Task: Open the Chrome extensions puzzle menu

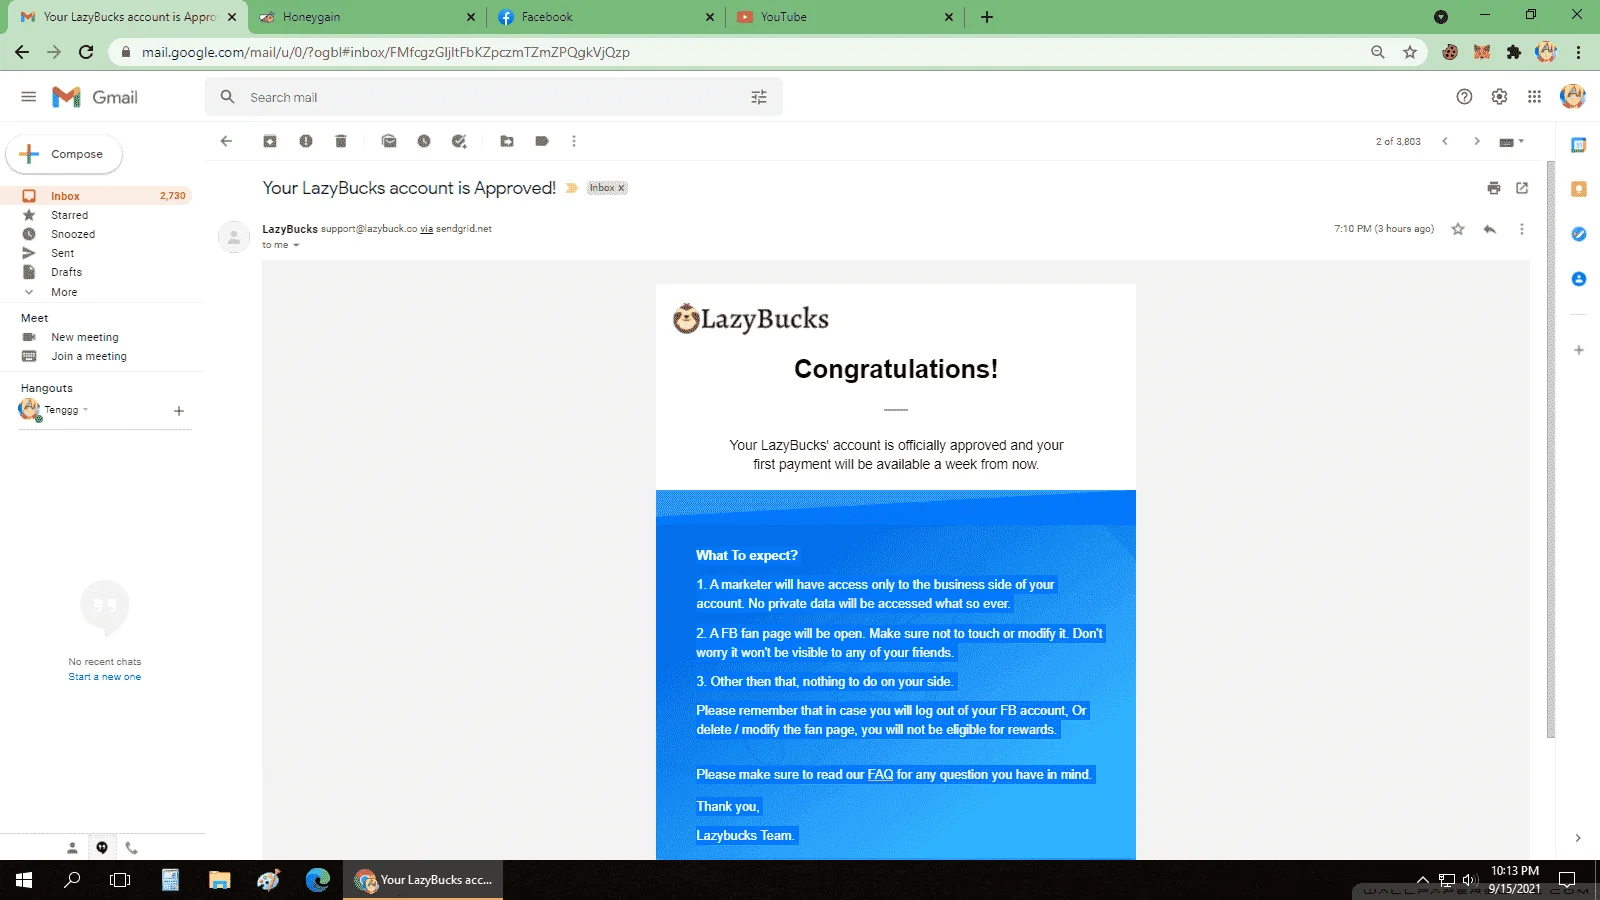Action: point(1514,52)
